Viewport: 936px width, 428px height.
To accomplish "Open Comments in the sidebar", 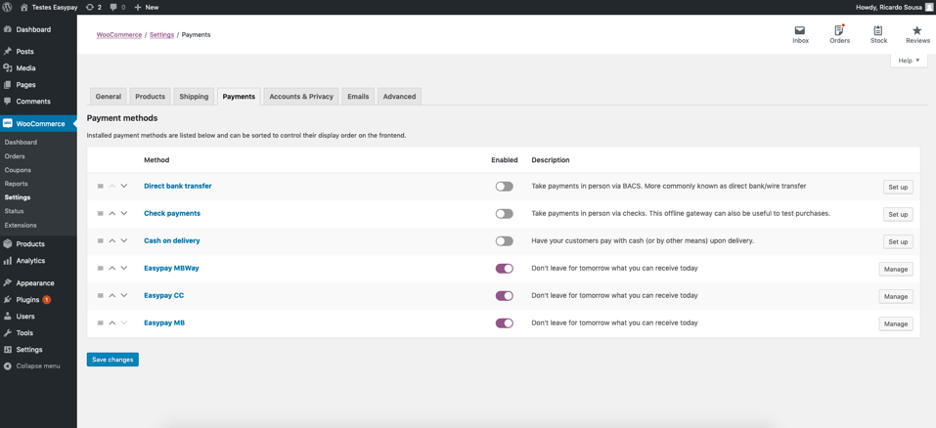I will coord(38,101).
